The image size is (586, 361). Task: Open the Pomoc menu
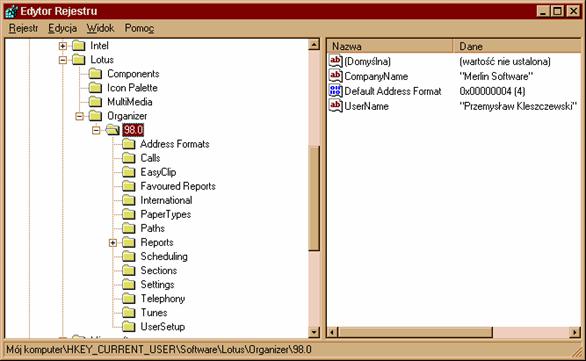(139, 28)
